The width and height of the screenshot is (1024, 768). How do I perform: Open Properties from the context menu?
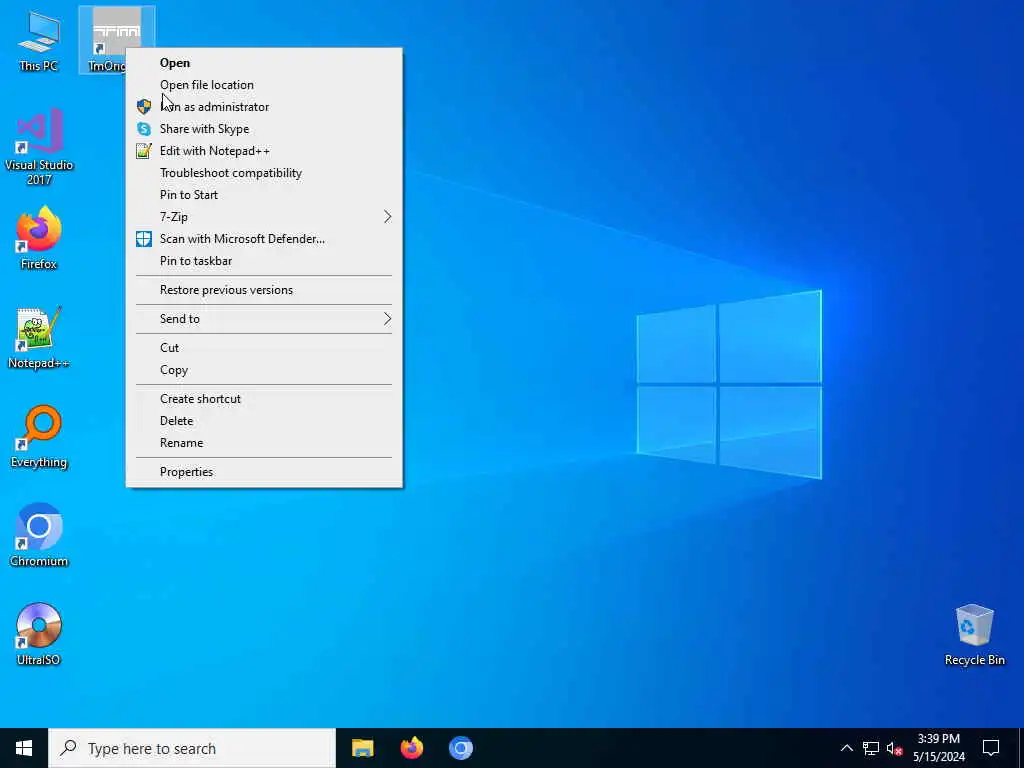[264, 472]
